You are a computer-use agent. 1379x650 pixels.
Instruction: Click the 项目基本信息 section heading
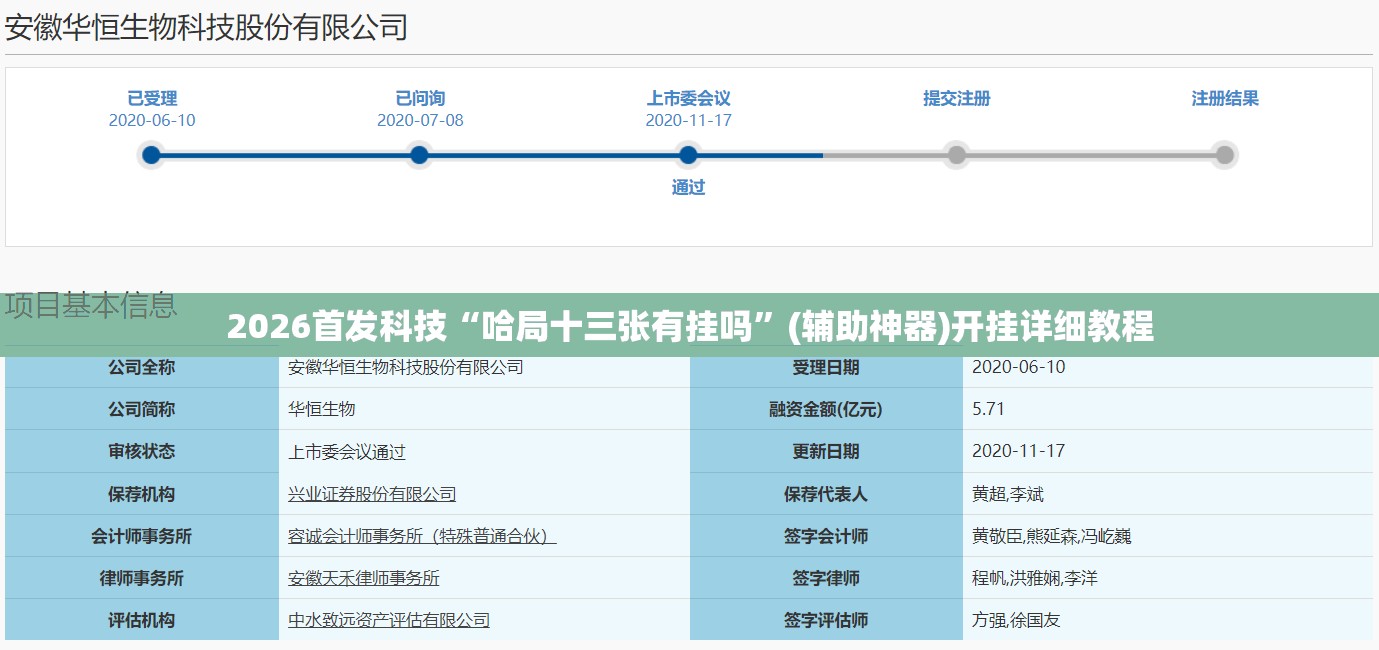[92, 305]
